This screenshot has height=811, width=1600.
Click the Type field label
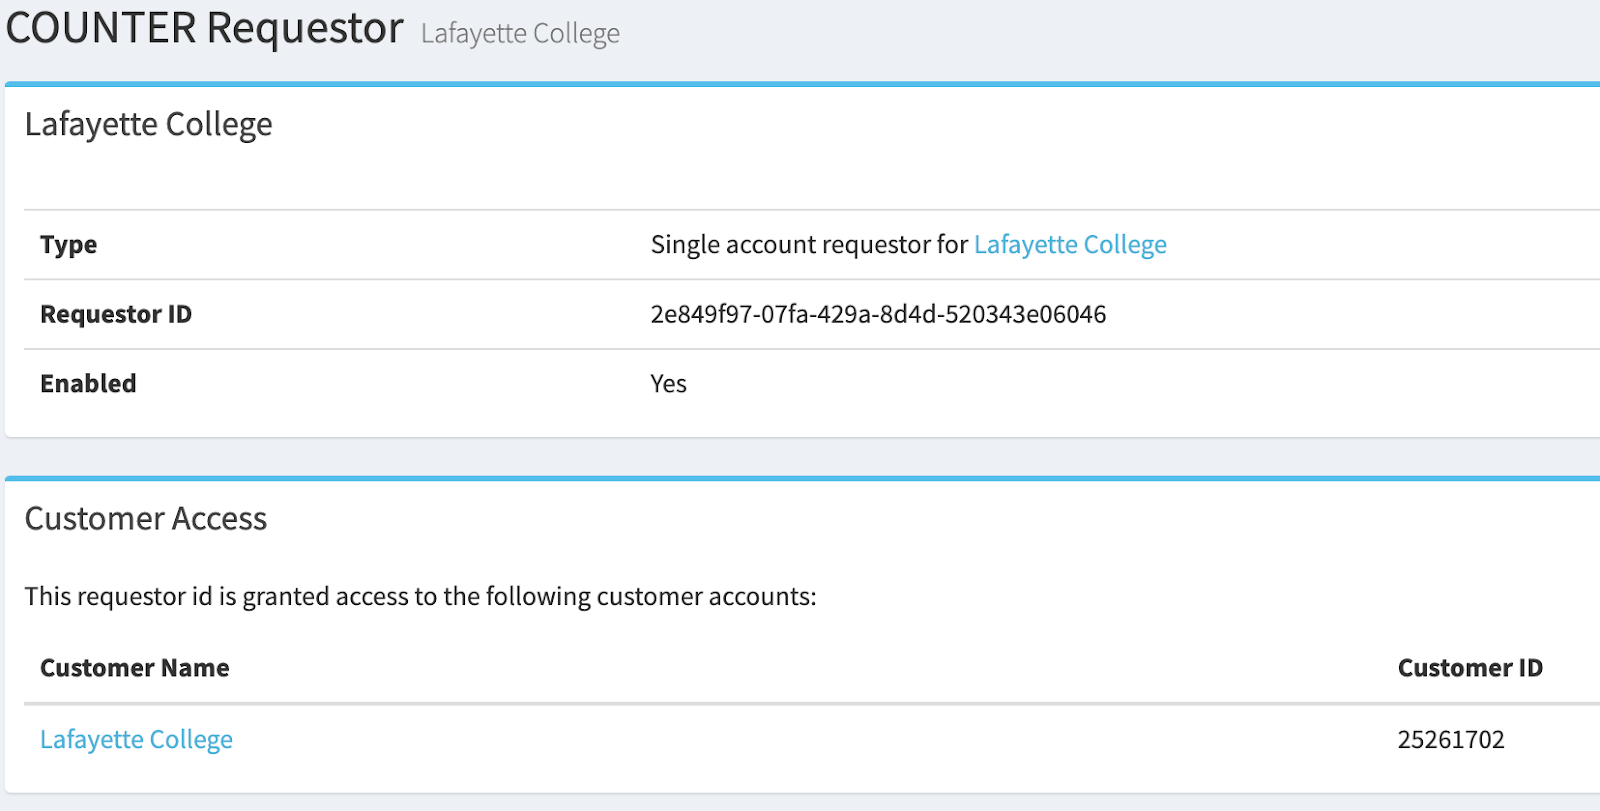[x=69, y=245]
